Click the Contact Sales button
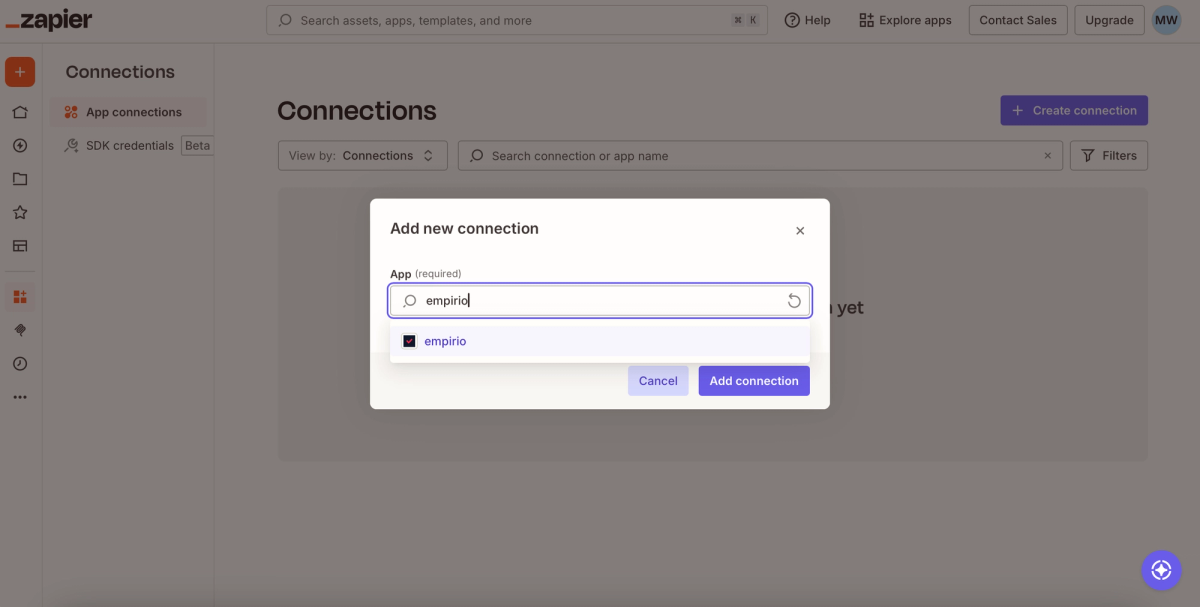The width and height of the screenshot is (1200, 607). [1018, 20]
